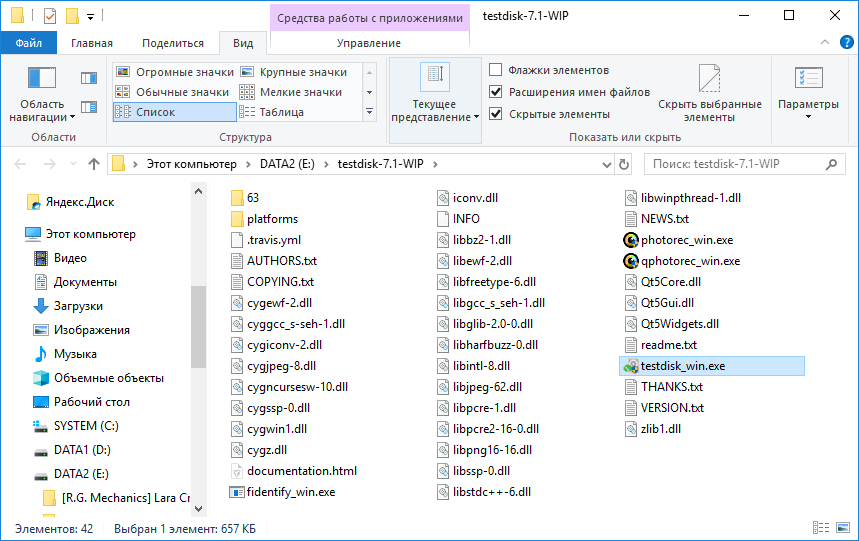
Task: Uncheck Расширения имен файлов checkbox
Action: (x=495, y=91)
